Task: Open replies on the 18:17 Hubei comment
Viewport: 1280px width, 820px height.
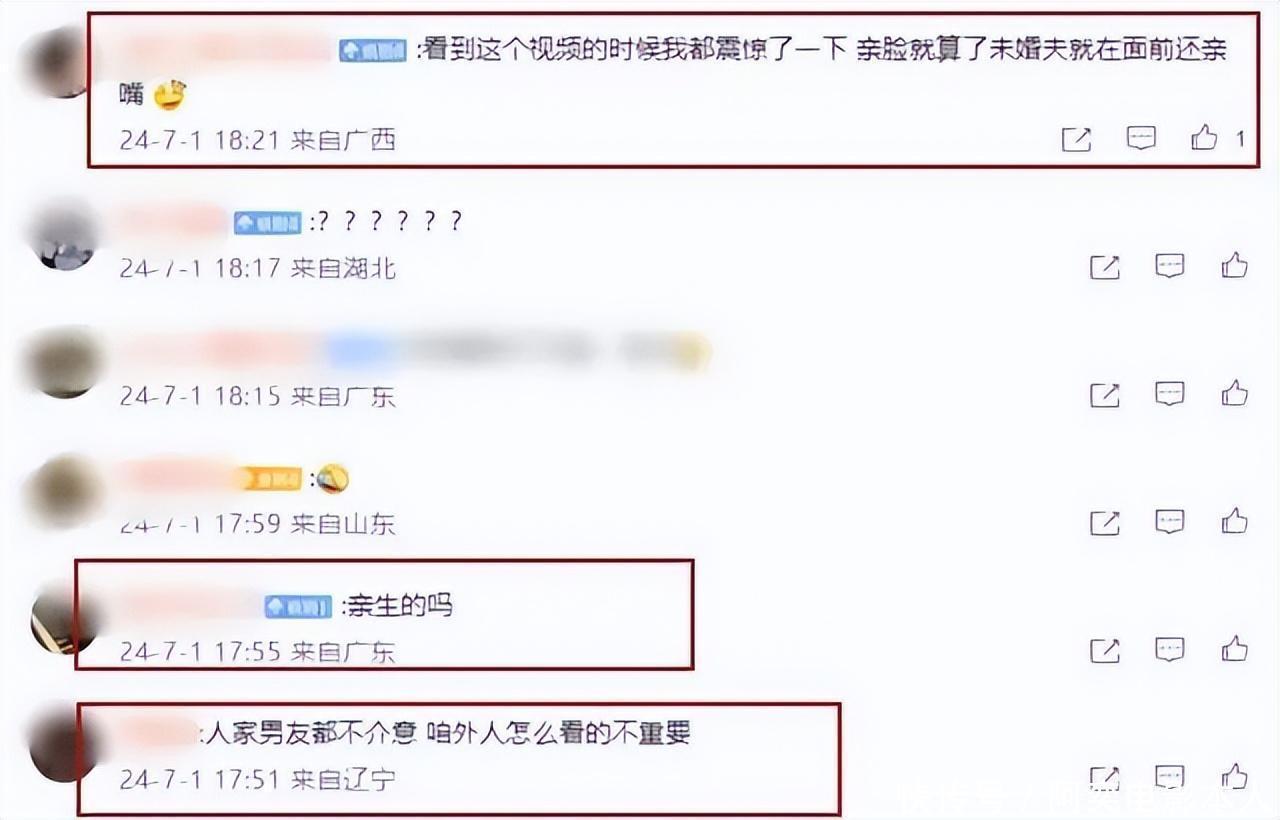Action: (1170, 265)
